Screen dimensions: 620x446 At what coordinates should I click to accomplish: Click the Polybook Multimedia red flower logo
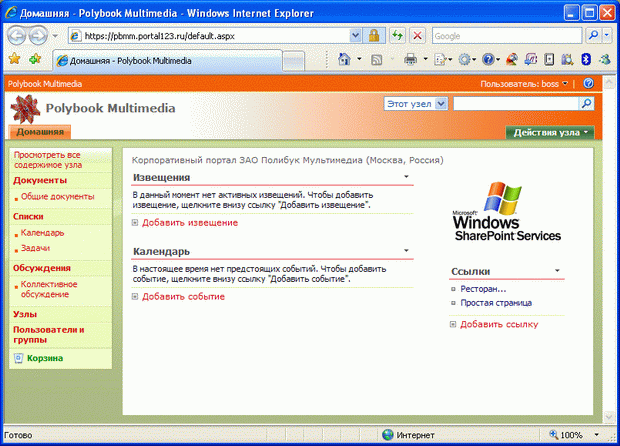25,109
